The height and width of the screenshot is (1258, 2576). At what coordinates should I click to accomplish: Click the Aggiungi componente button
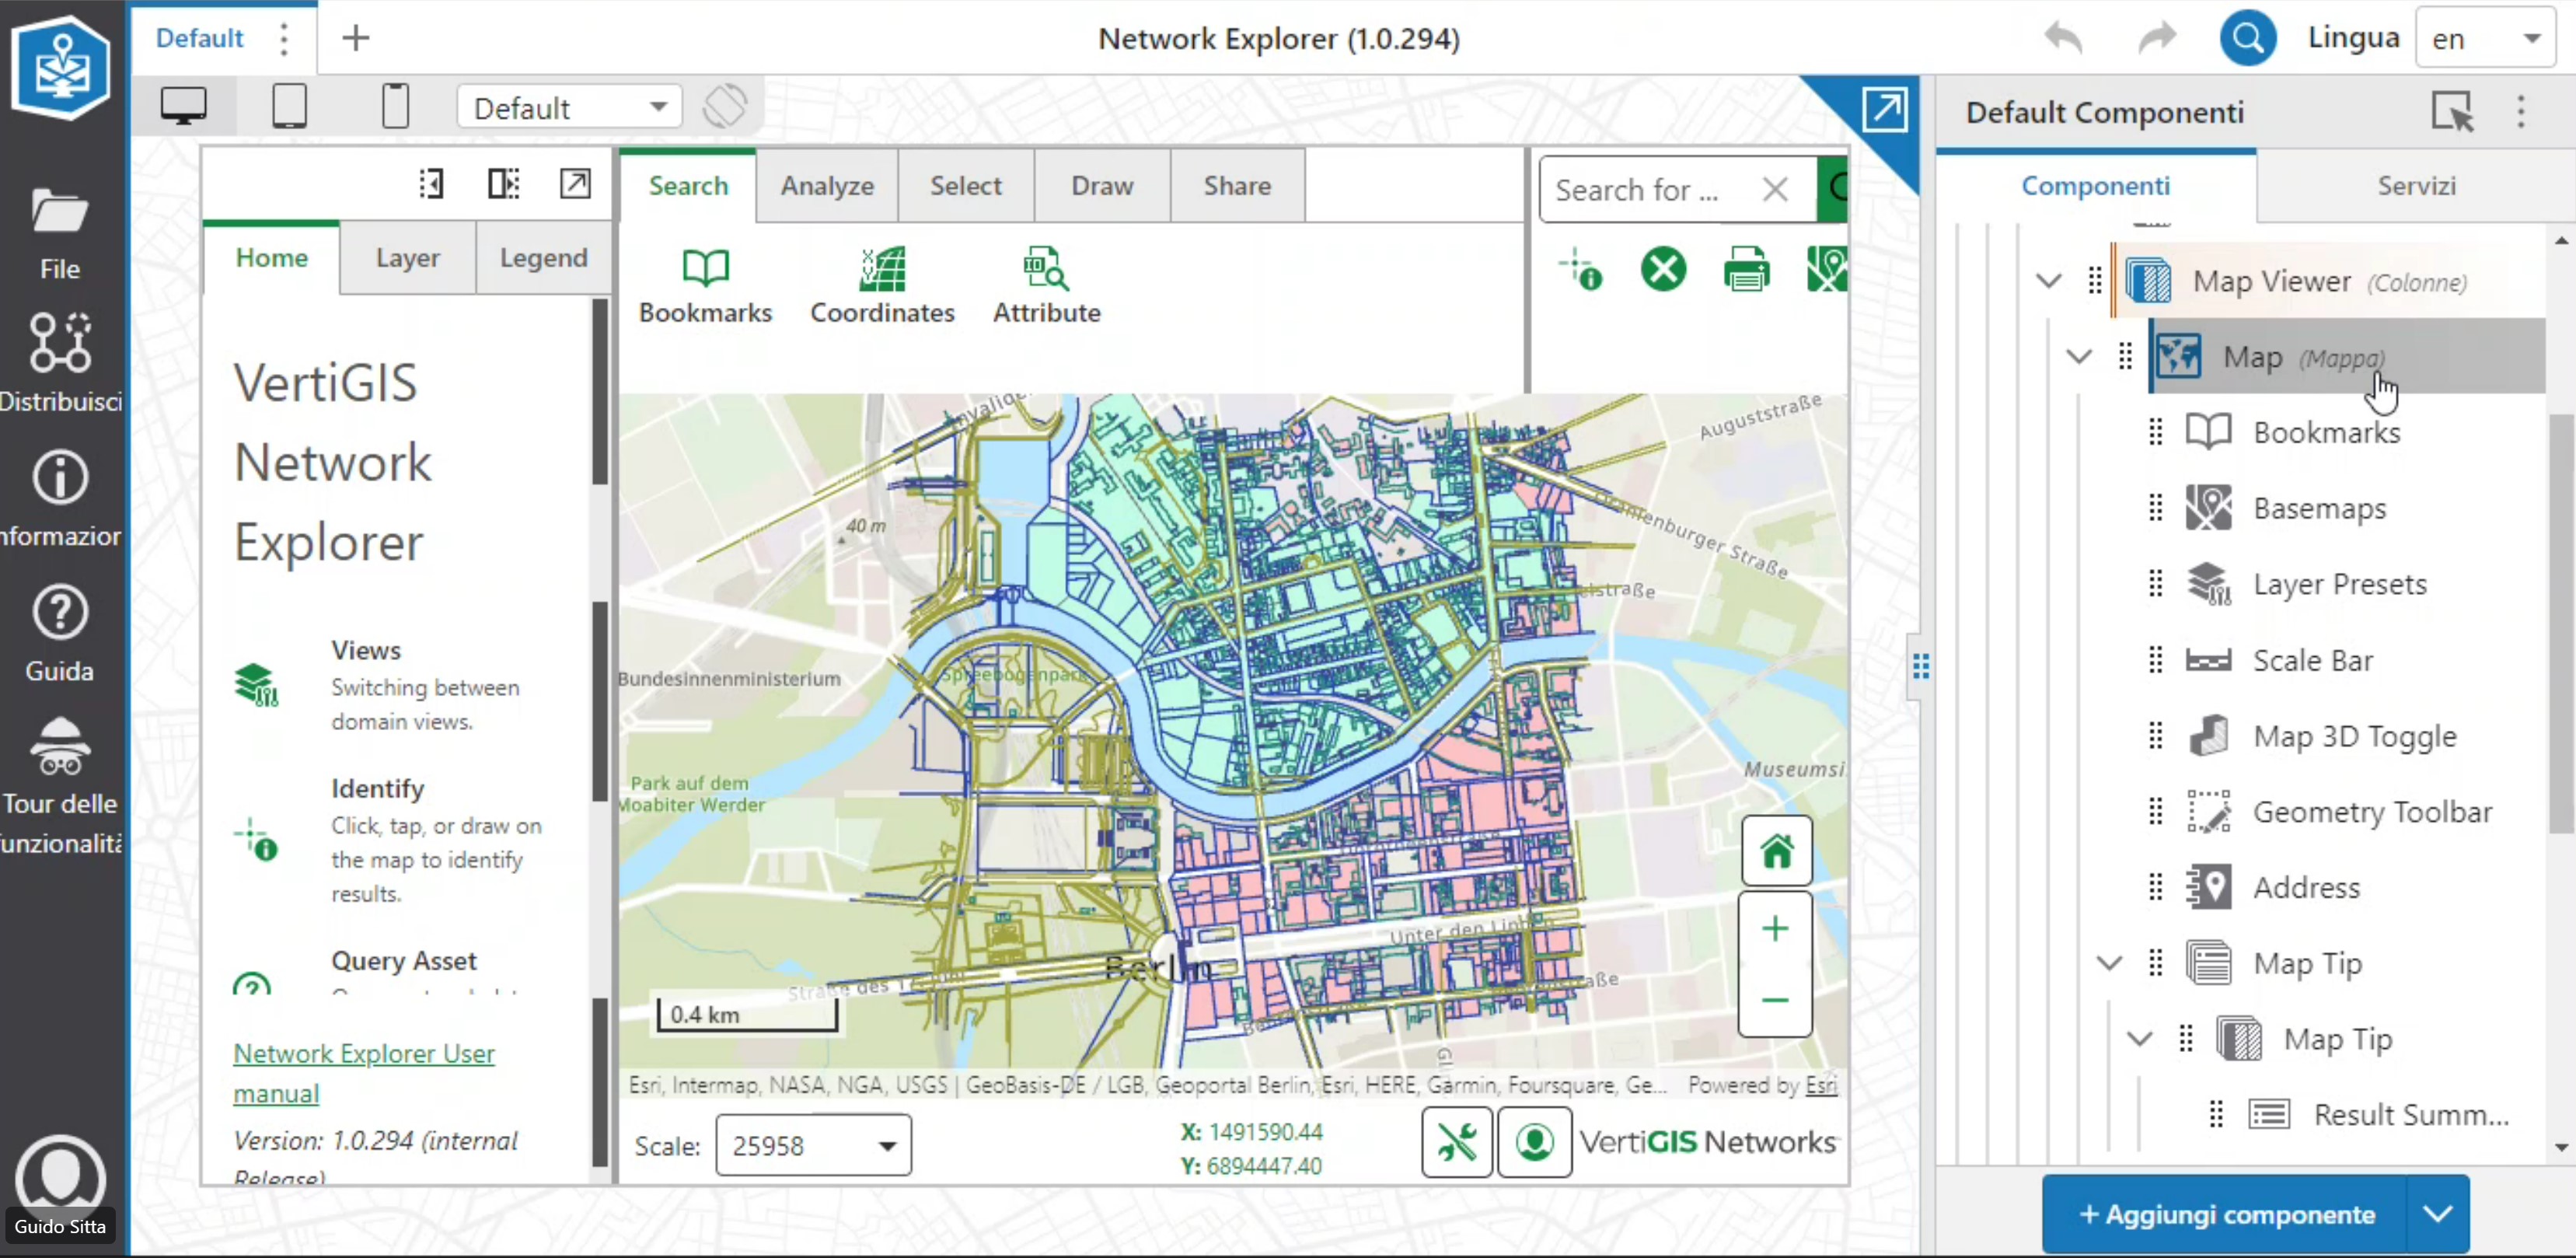tap(2226, 1214)
